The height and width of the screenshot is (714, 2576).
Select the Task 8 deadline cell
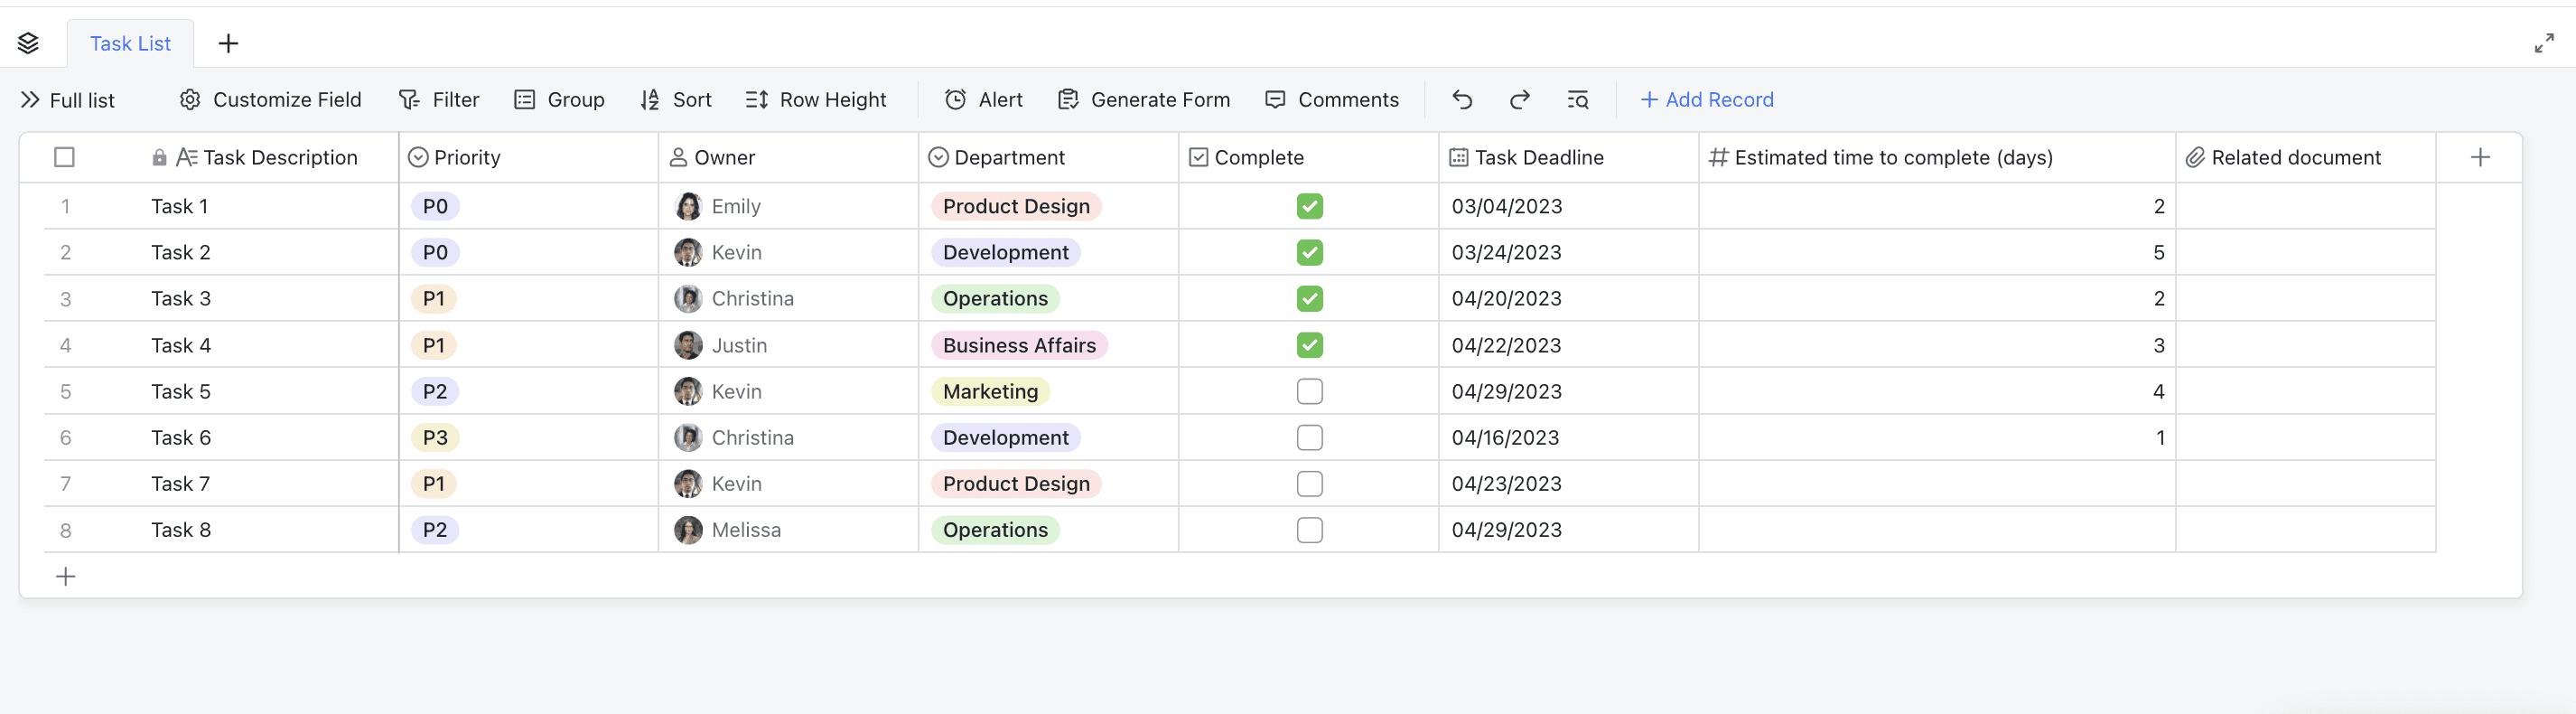click(x=1566, y=530)
